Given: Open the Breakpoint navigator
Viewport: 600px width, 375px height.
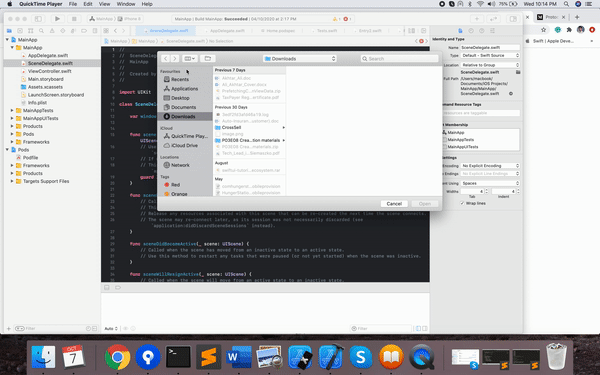Looking at the screenshot, I should [84, 31].
